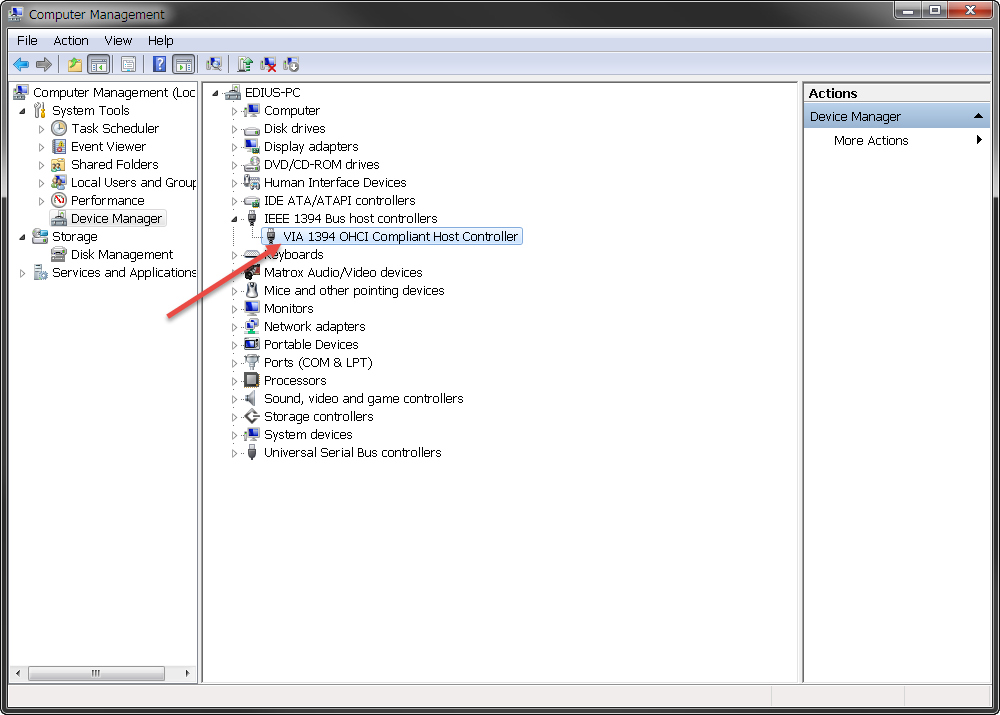The width and height of the screenshot is (1000, 715).
Task: Click More Actions in Actions pane
Action: [x=871, y=140]
